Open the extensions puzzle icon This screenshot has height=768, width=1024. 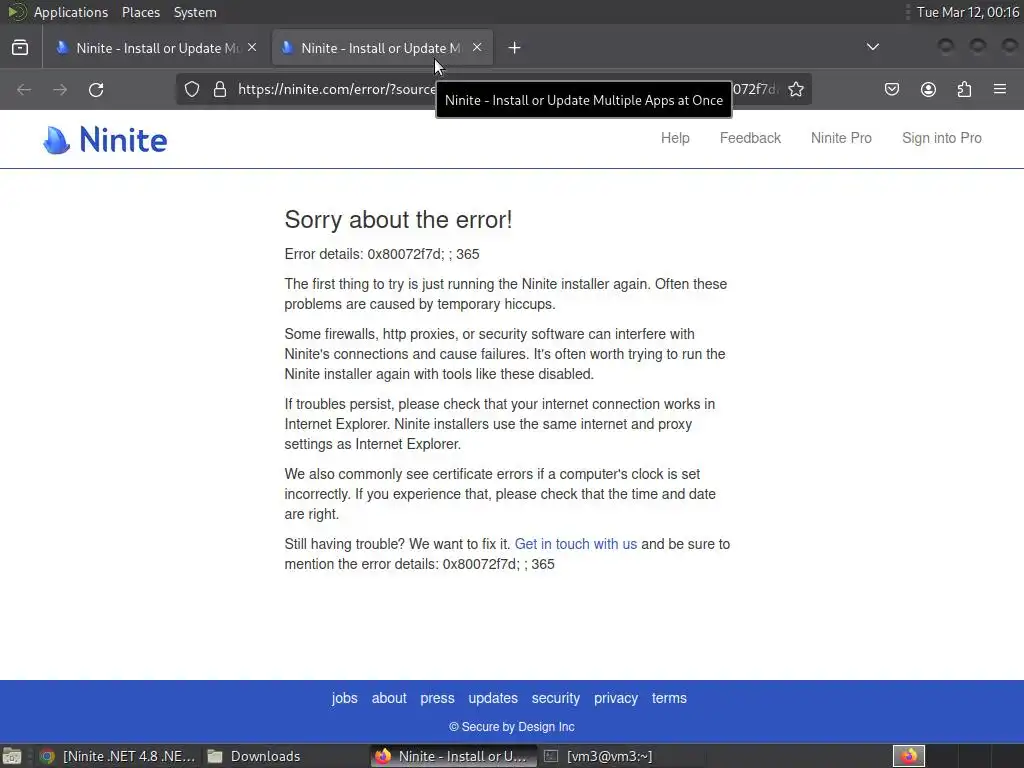(x=964, y=89)
